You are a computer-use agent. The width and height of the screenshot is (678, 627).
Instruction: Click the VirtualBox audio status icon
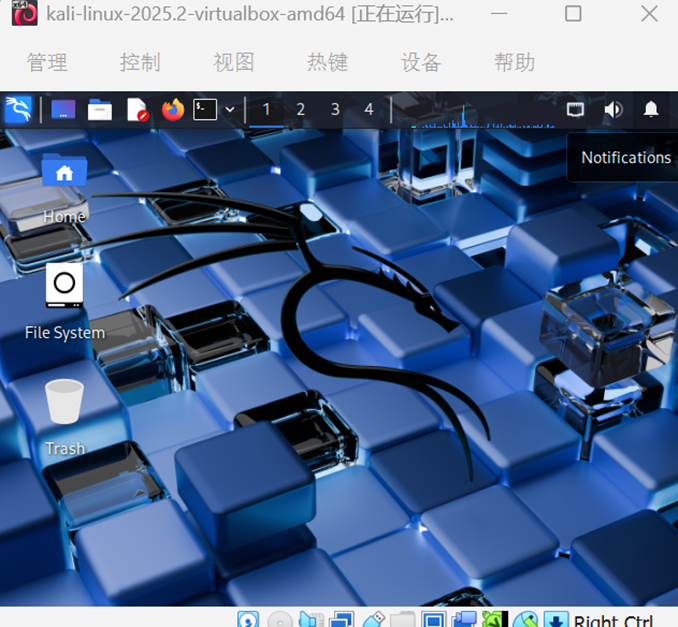tap(311, 620)
